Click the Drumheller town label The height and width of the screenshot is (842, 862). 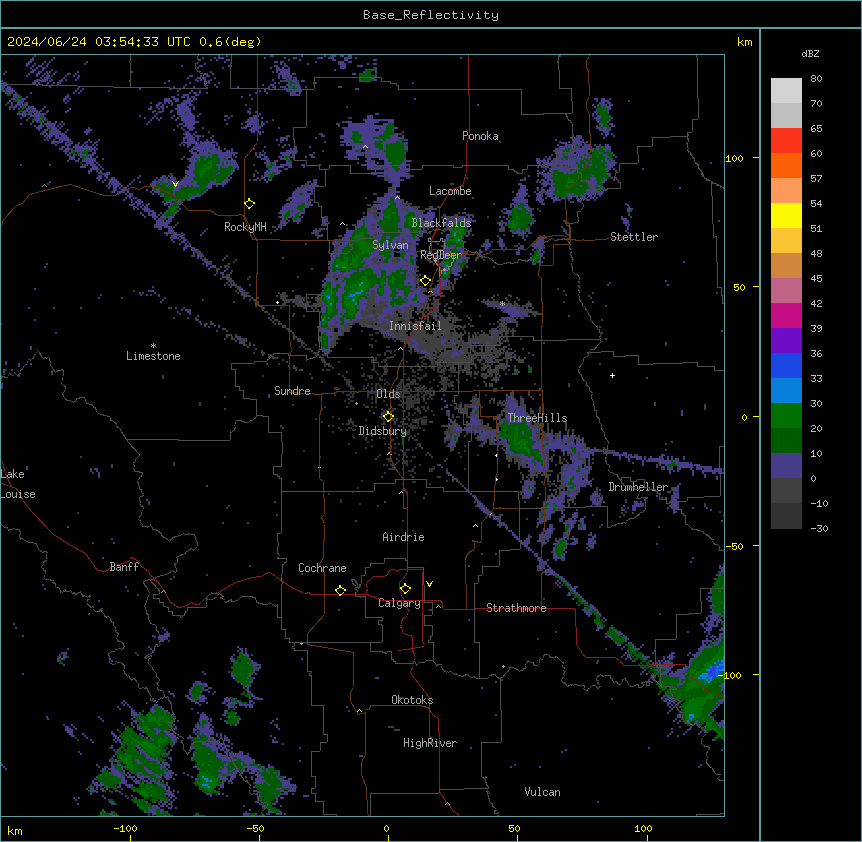[x=638, y=487]
